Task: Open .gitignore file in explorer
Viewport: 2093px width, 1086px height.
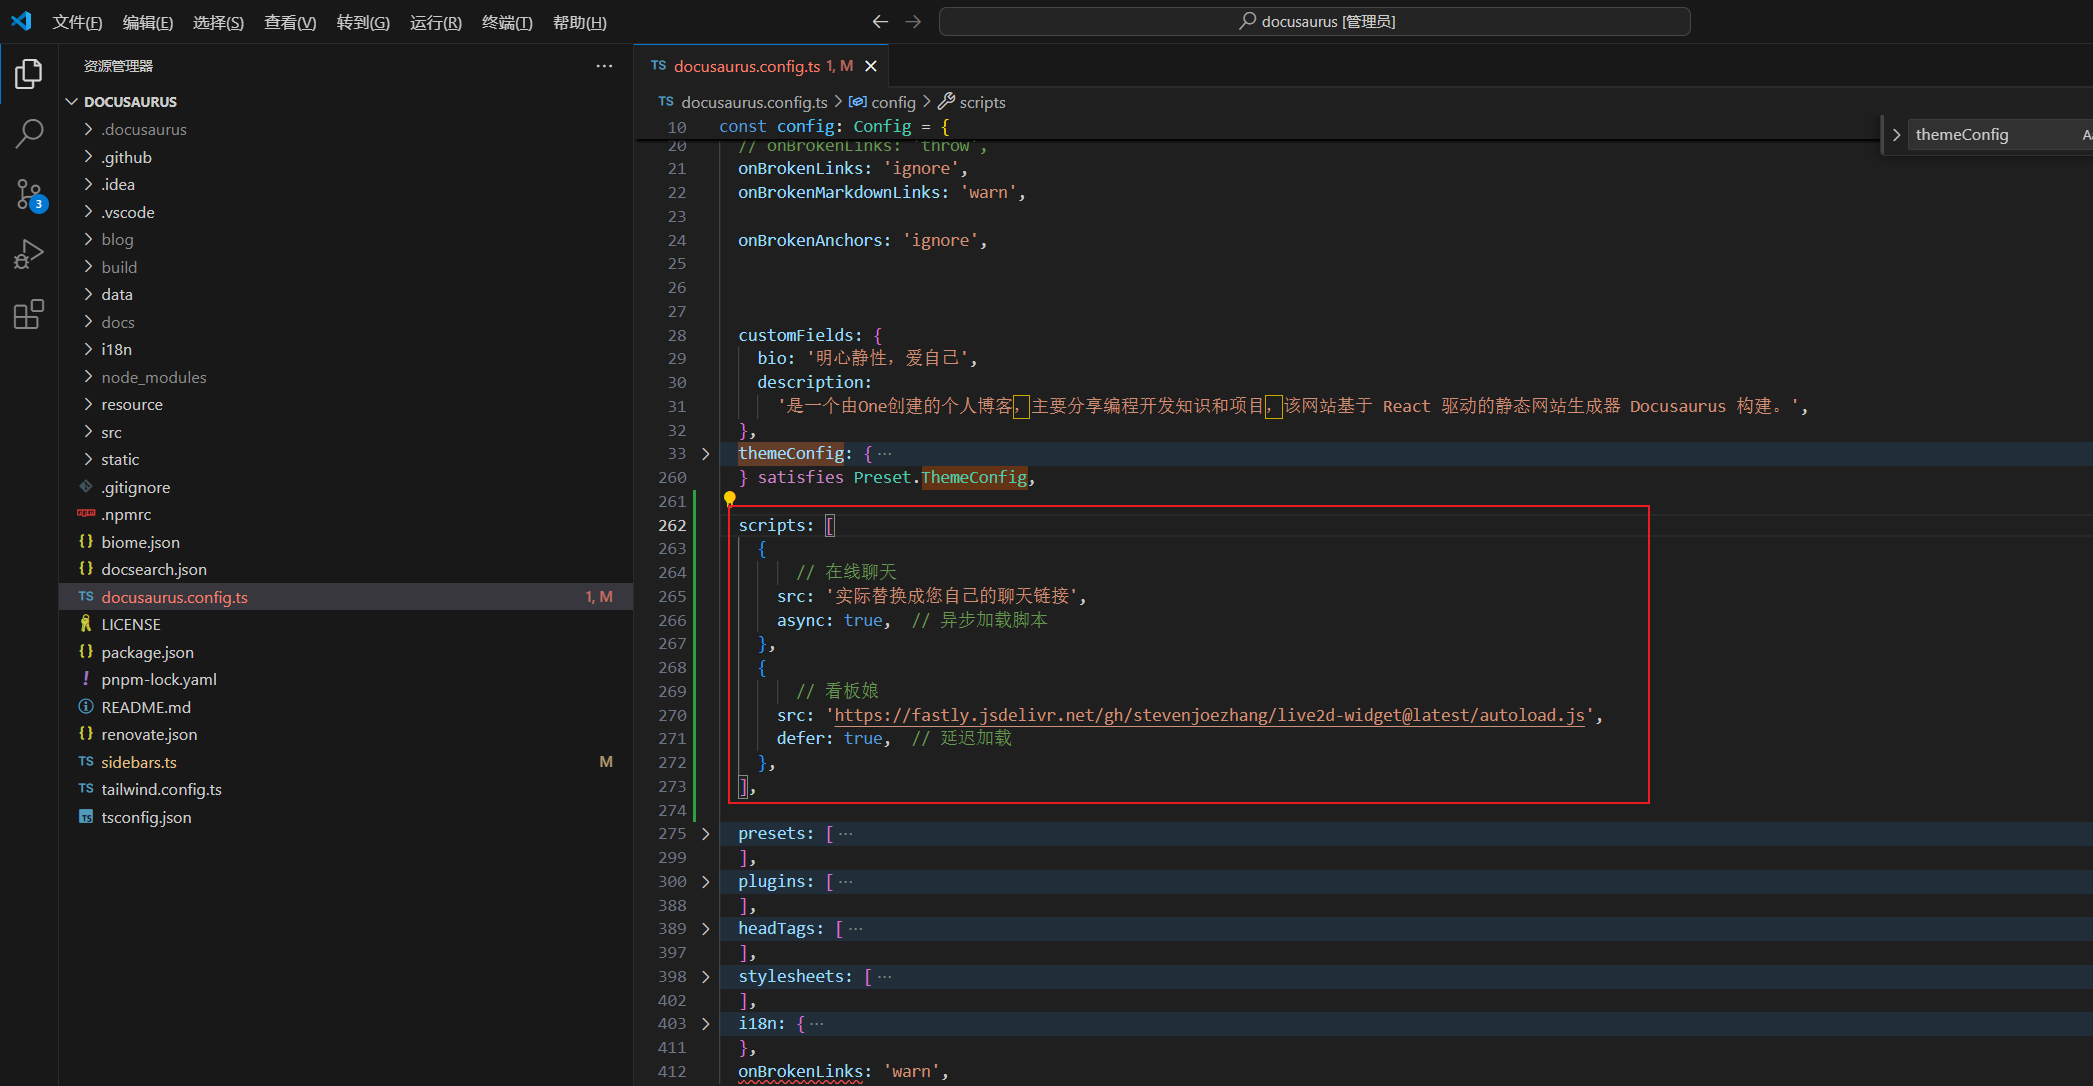Action: coord(346,487)
